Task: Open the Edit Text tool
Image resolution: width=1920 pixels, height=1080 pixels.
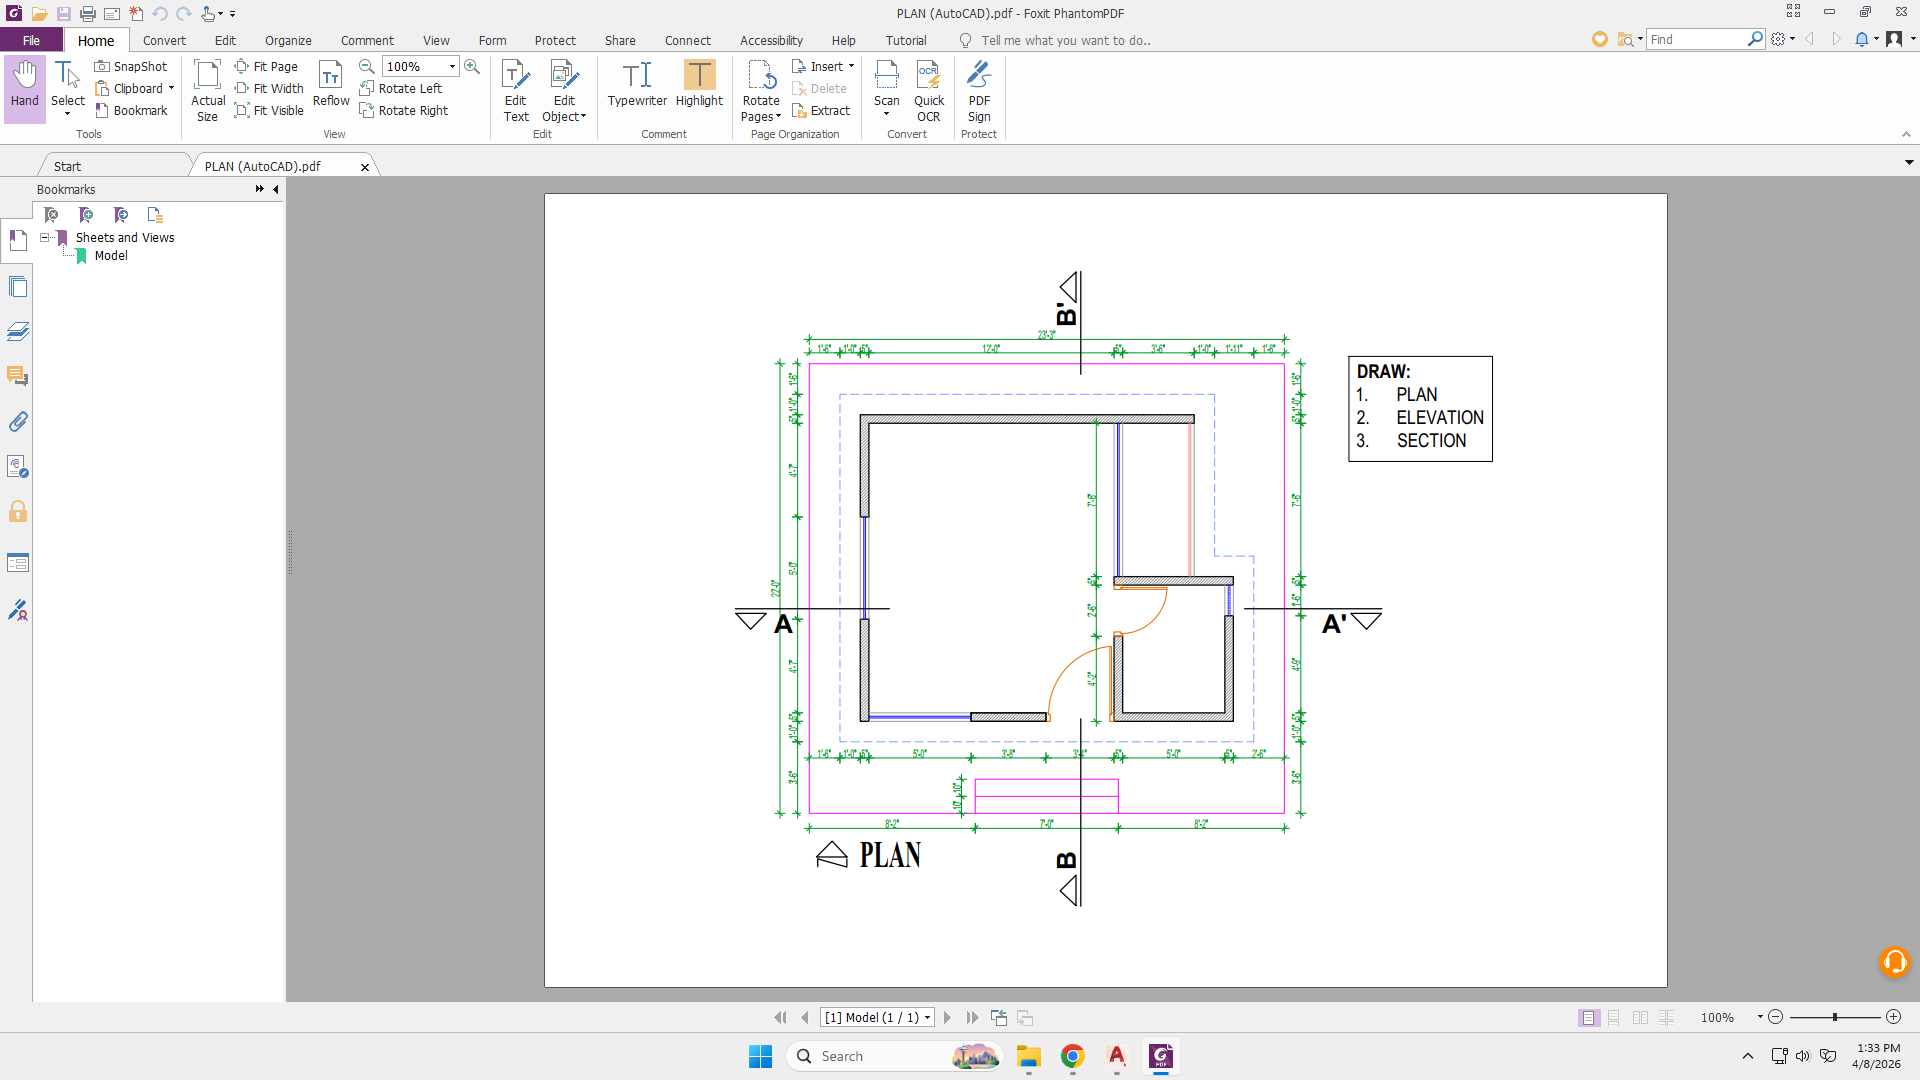Action: 516,90
